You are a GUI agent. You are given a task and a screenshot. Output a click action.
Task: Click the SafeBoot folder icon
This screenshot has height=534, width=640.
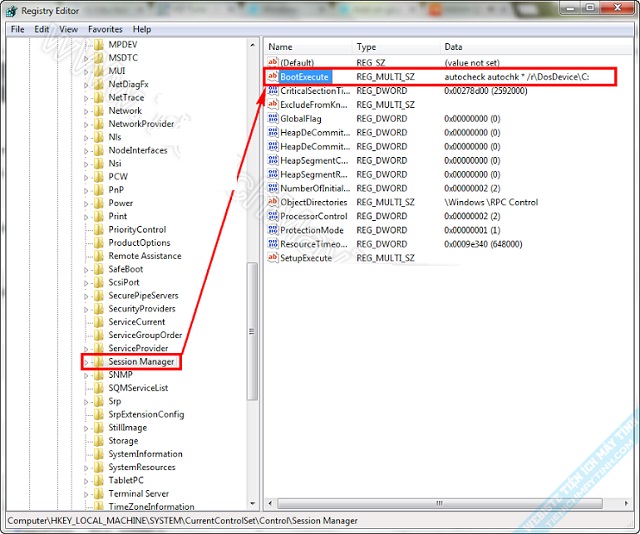pyautogui.click(x=98, y=269)
